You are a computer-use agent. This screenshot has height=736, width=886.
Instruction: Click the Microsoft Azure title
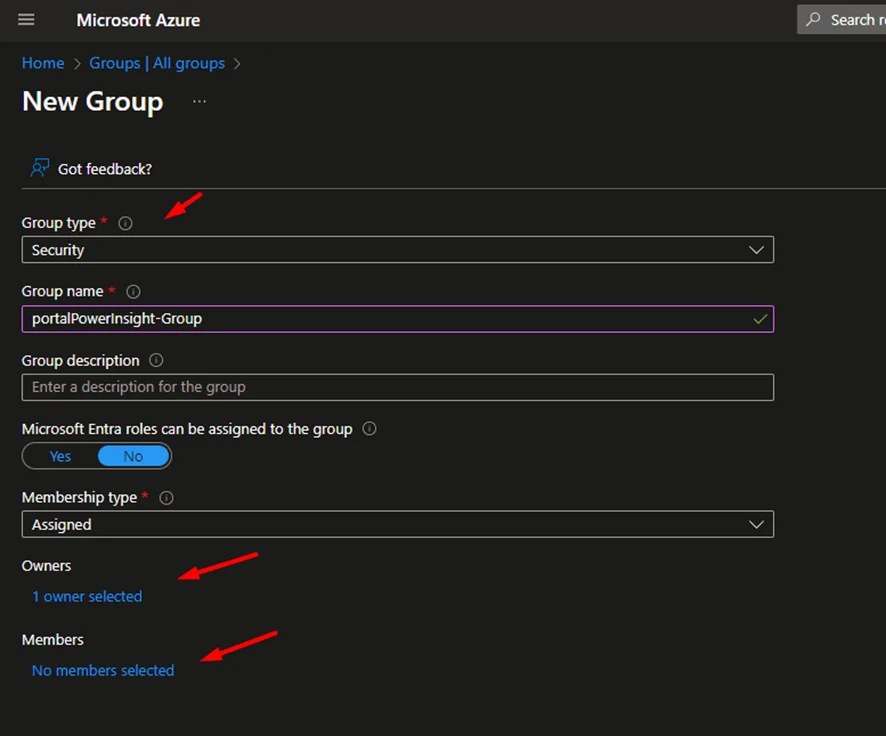click(x=138, y=20)
